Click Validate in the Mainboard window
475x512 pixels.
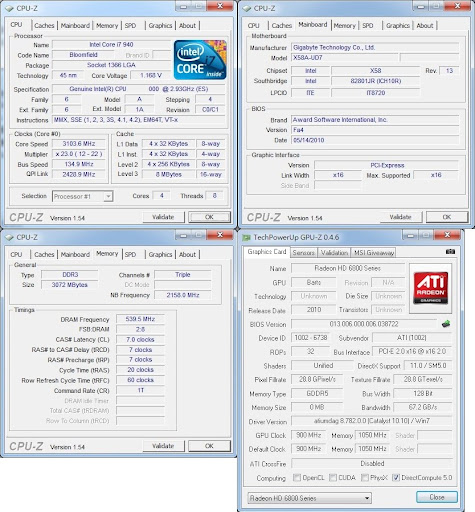coord(401,217)
